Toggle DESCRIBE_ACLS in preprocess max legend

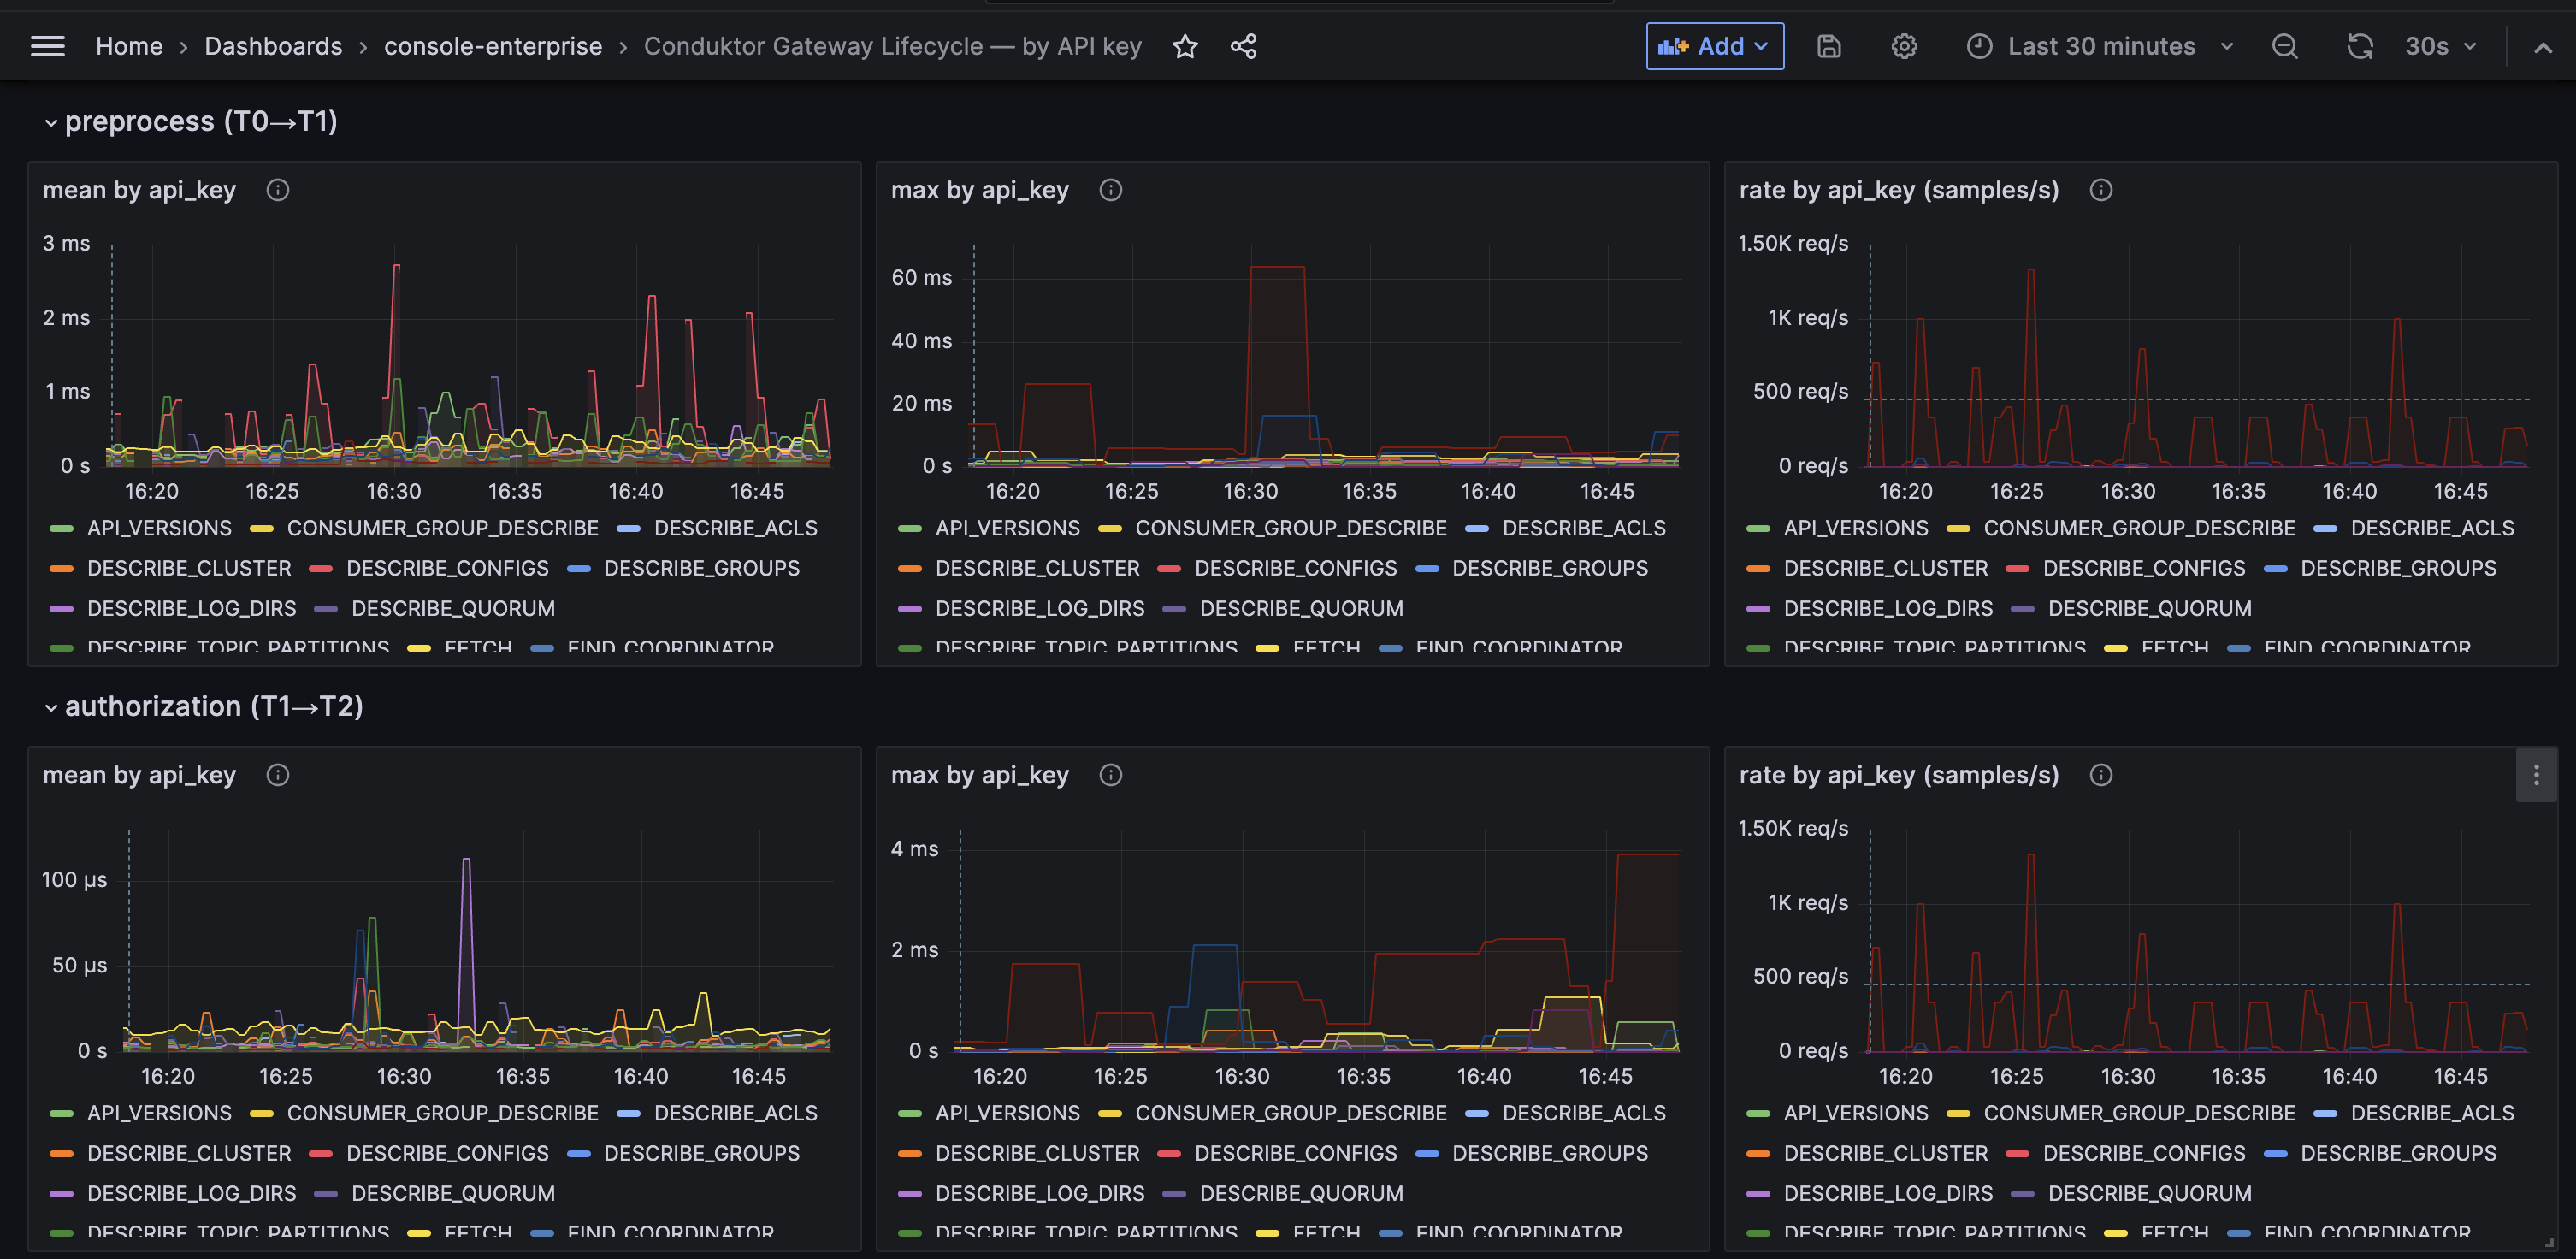[1584, 528]
